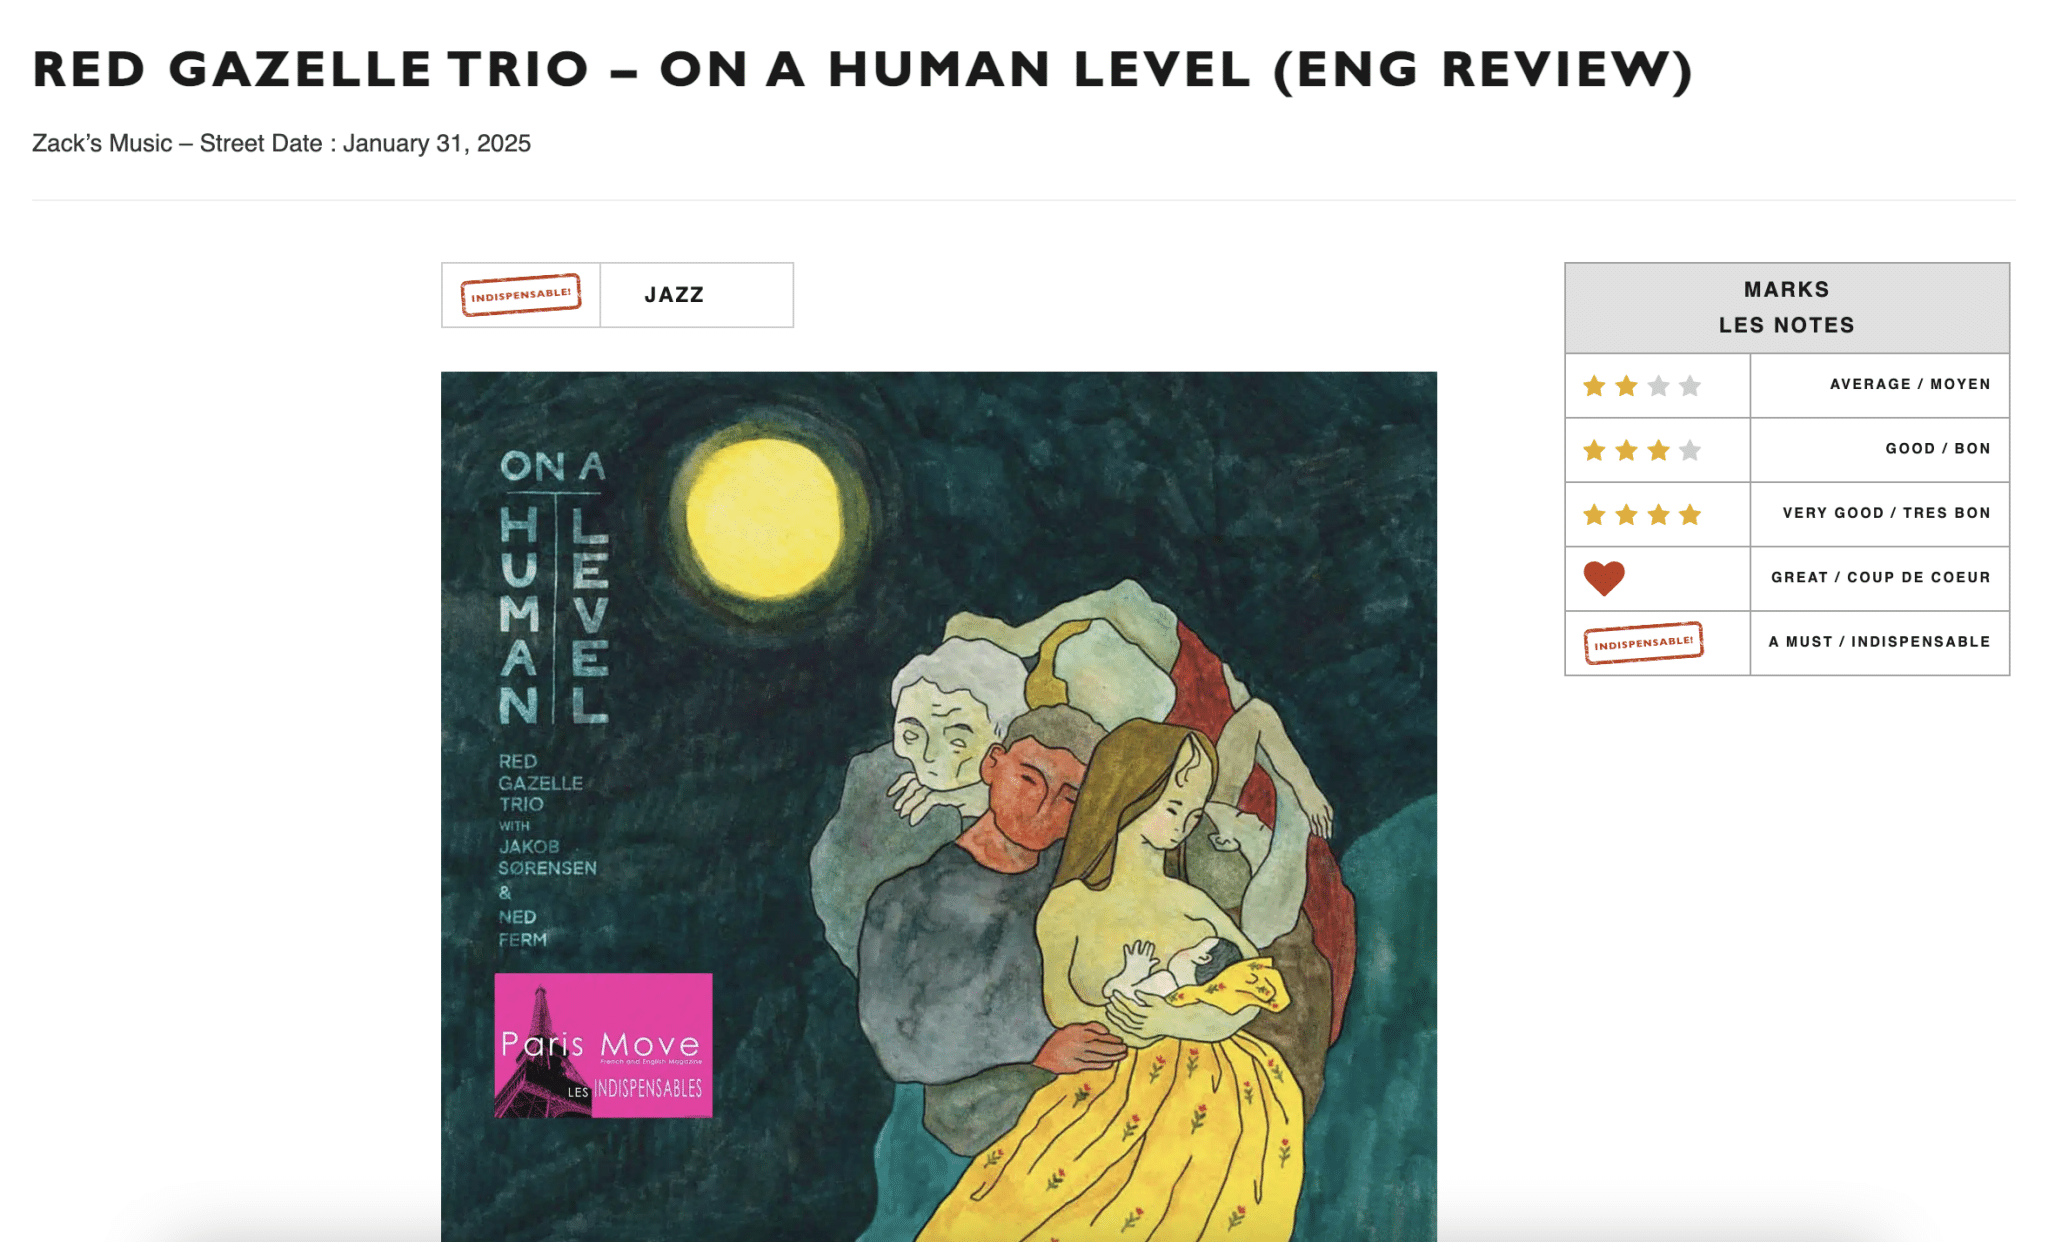
Task: Click the three-star Good rating icons
Action: (1642, 450)
